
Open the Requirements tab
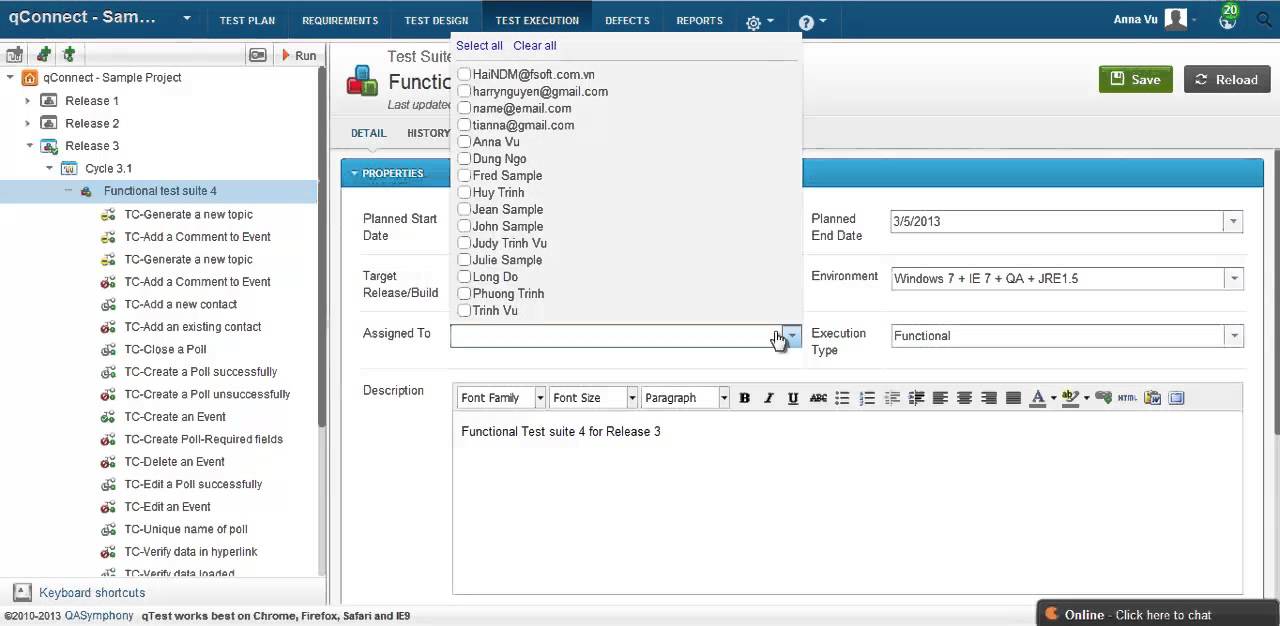point(340,20)
